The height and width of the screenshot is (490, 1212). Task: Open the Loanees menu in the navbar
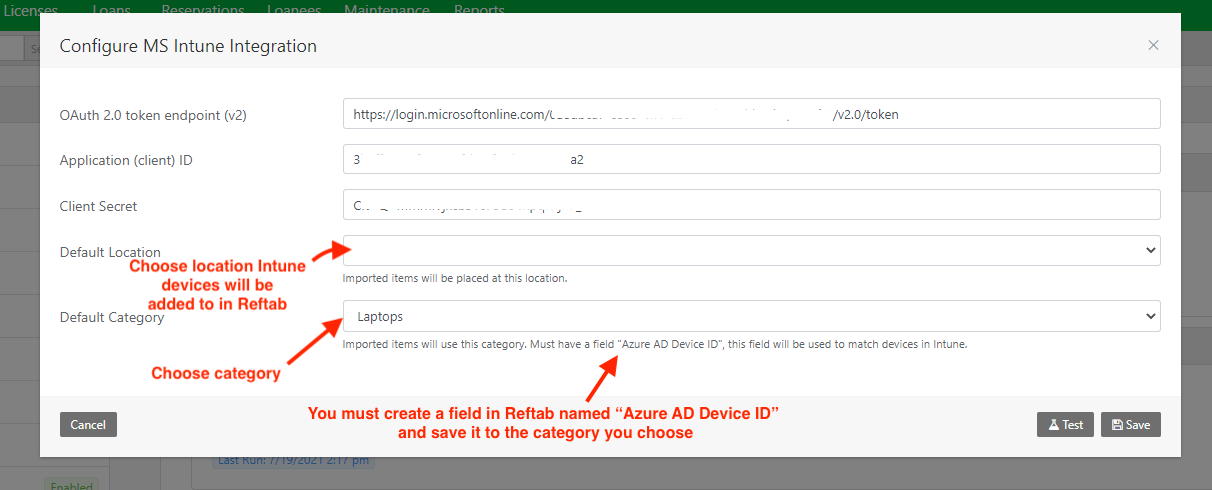(294, 9)
